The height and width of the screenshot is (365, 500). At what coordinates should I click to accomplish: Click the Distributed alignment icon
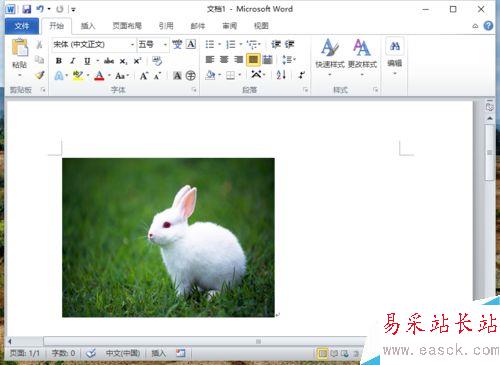pos(267,60)
